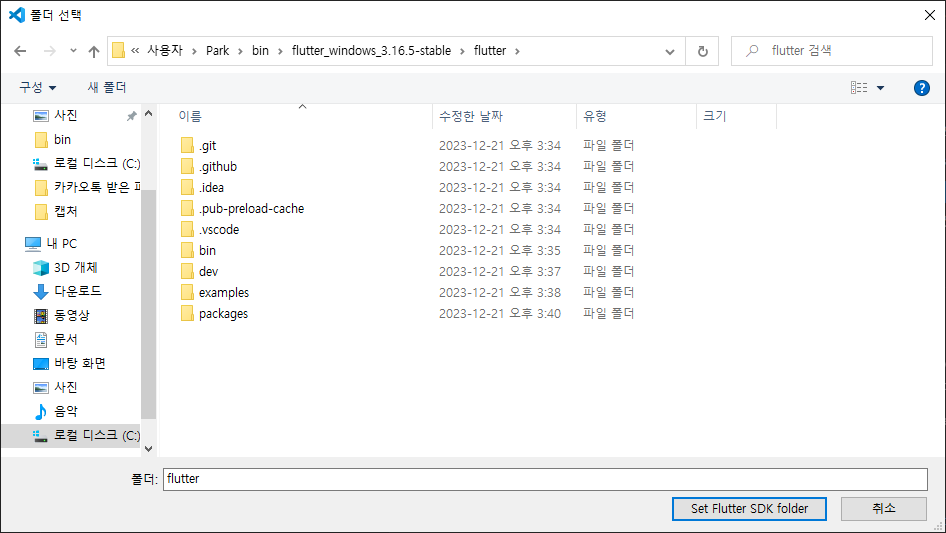Image resolution: width=946 pixels, height=533 pixels.
Task: Click the navigation pane scroll down arrow
Action: (148, 449)
